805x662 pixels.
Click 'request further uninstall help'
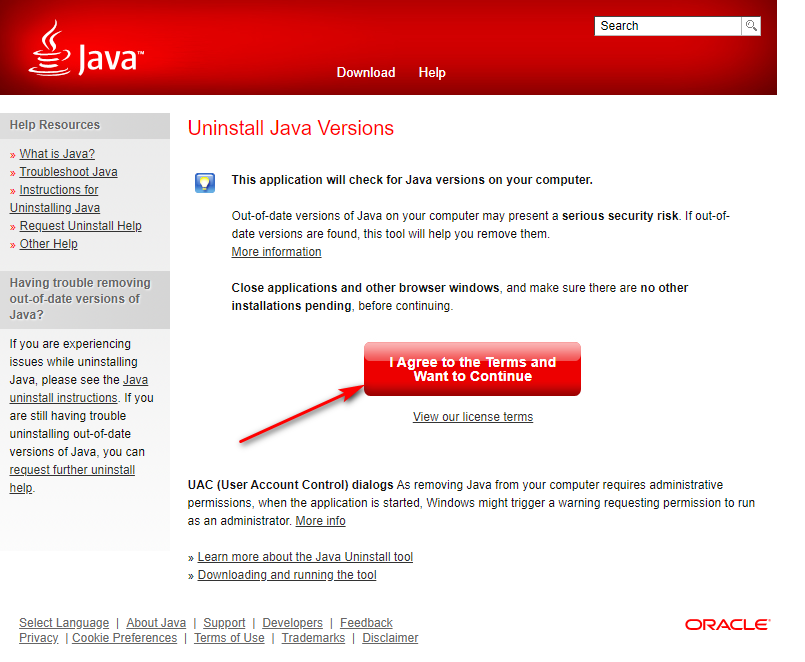[x=72, y=469]
